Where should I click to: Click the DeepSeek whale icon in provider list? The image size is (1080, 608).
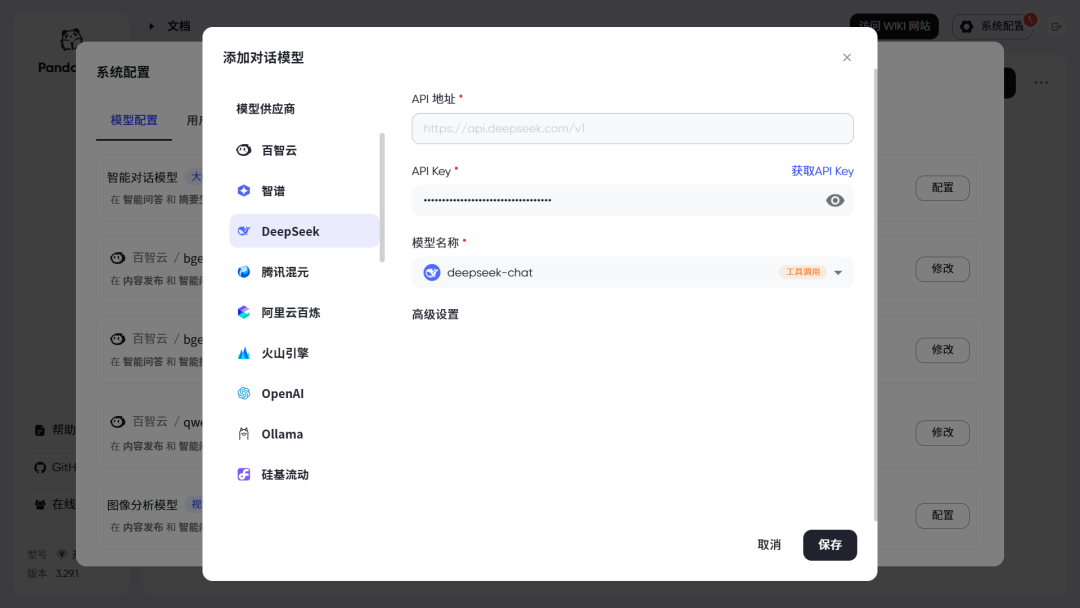click(244, 231)
